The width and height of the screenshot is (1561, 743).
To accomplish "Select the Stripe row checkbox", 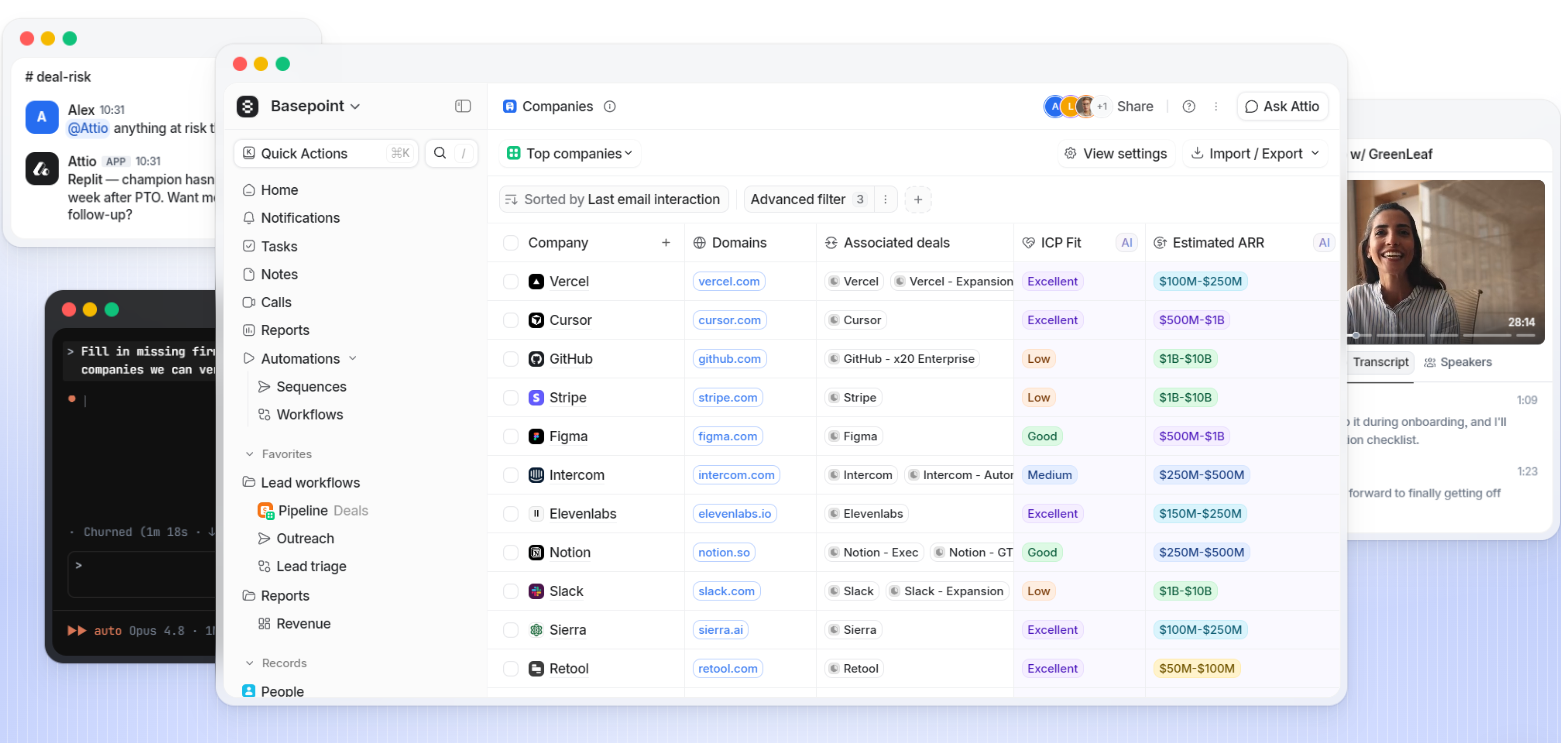I will [x=511, y=398].
